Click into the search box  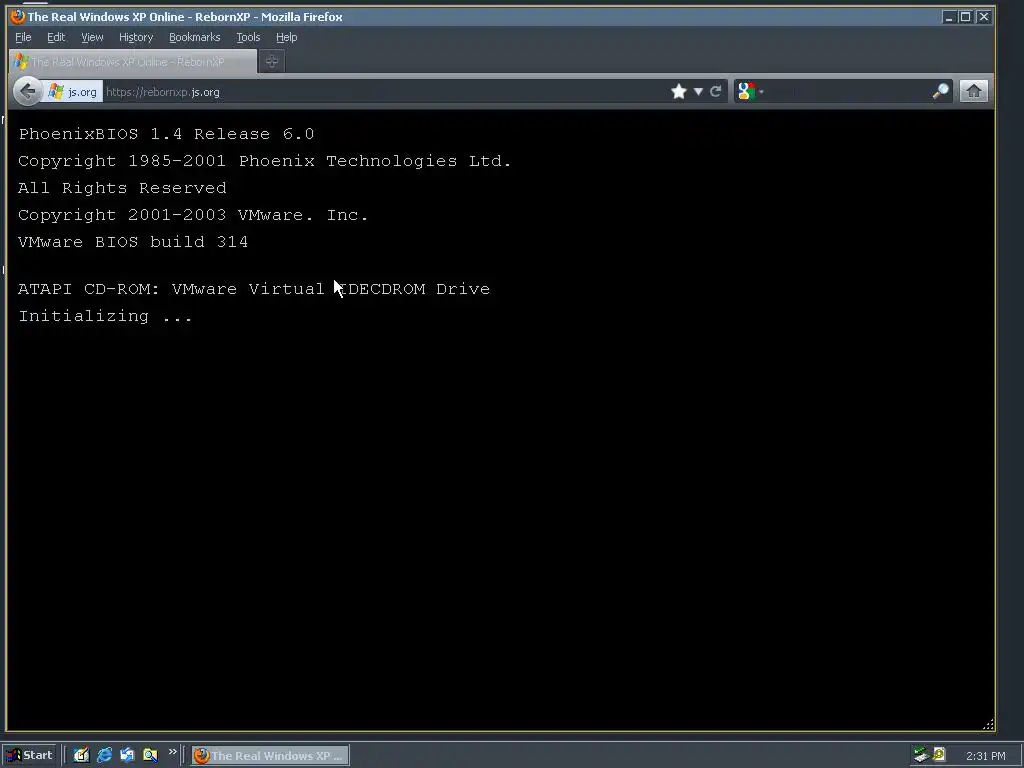[x=848, y=92]
